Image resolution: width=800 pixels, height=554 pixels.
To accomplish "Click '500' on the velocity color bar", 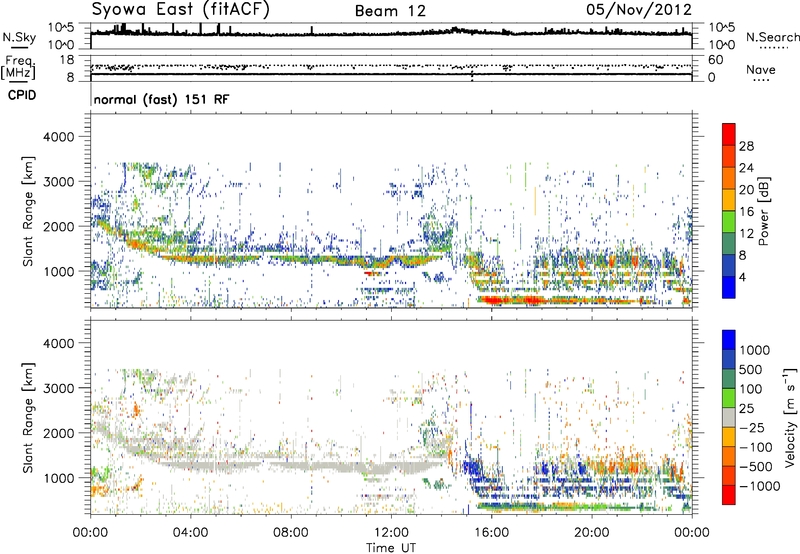I will pos(751,369).
